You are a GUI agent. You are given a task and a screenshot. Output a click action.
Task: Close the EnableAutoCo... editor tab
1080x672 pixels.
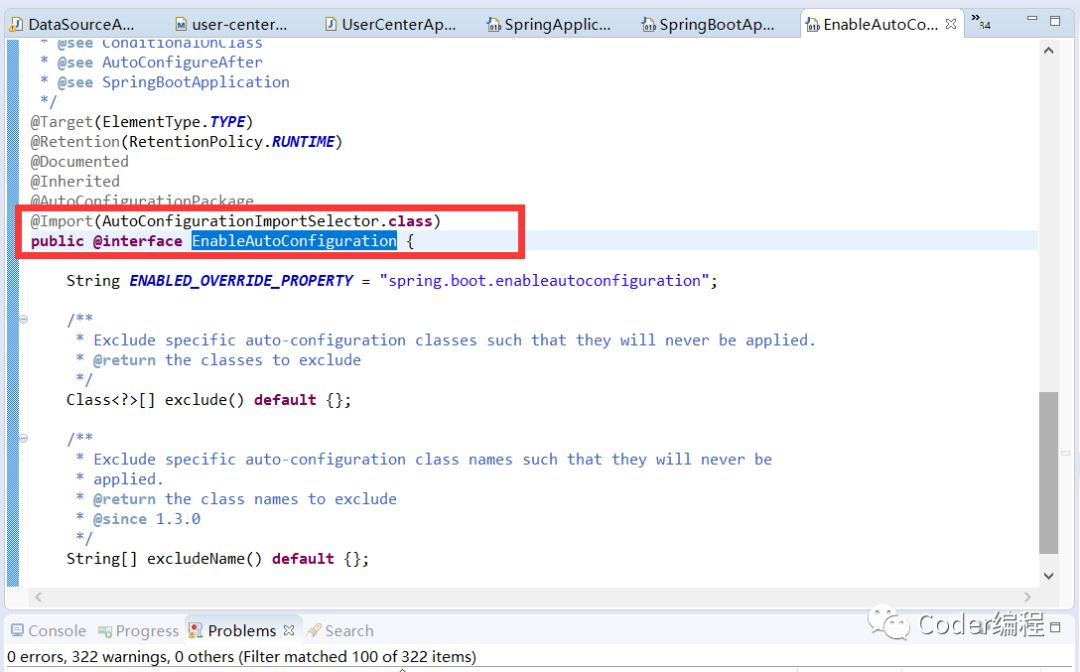951,24
